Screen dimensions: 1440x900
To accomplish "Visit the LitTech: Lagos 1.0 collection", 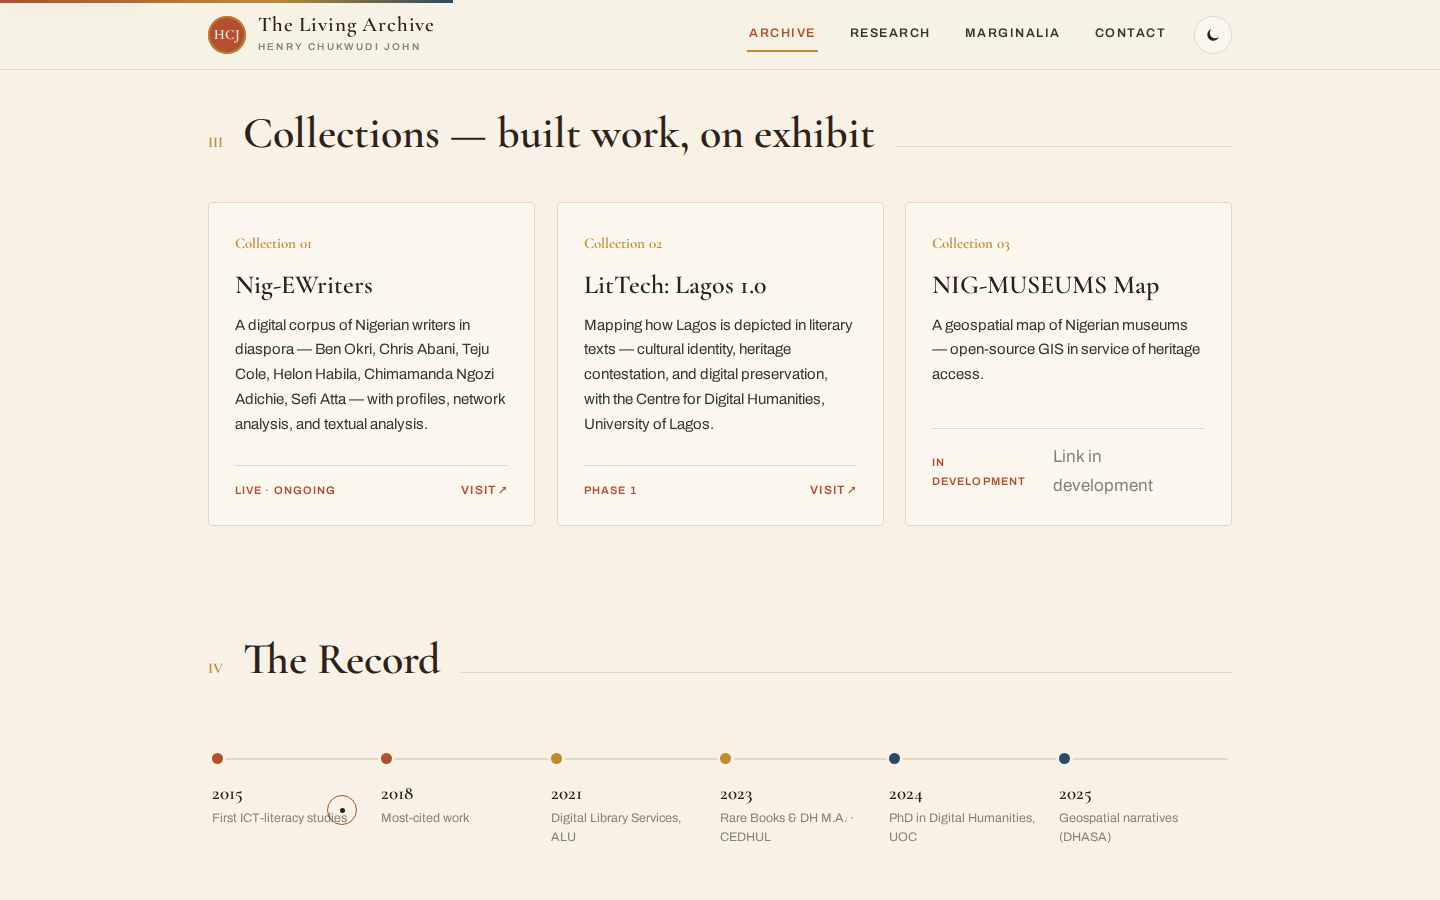I will (x=833, y=490).
